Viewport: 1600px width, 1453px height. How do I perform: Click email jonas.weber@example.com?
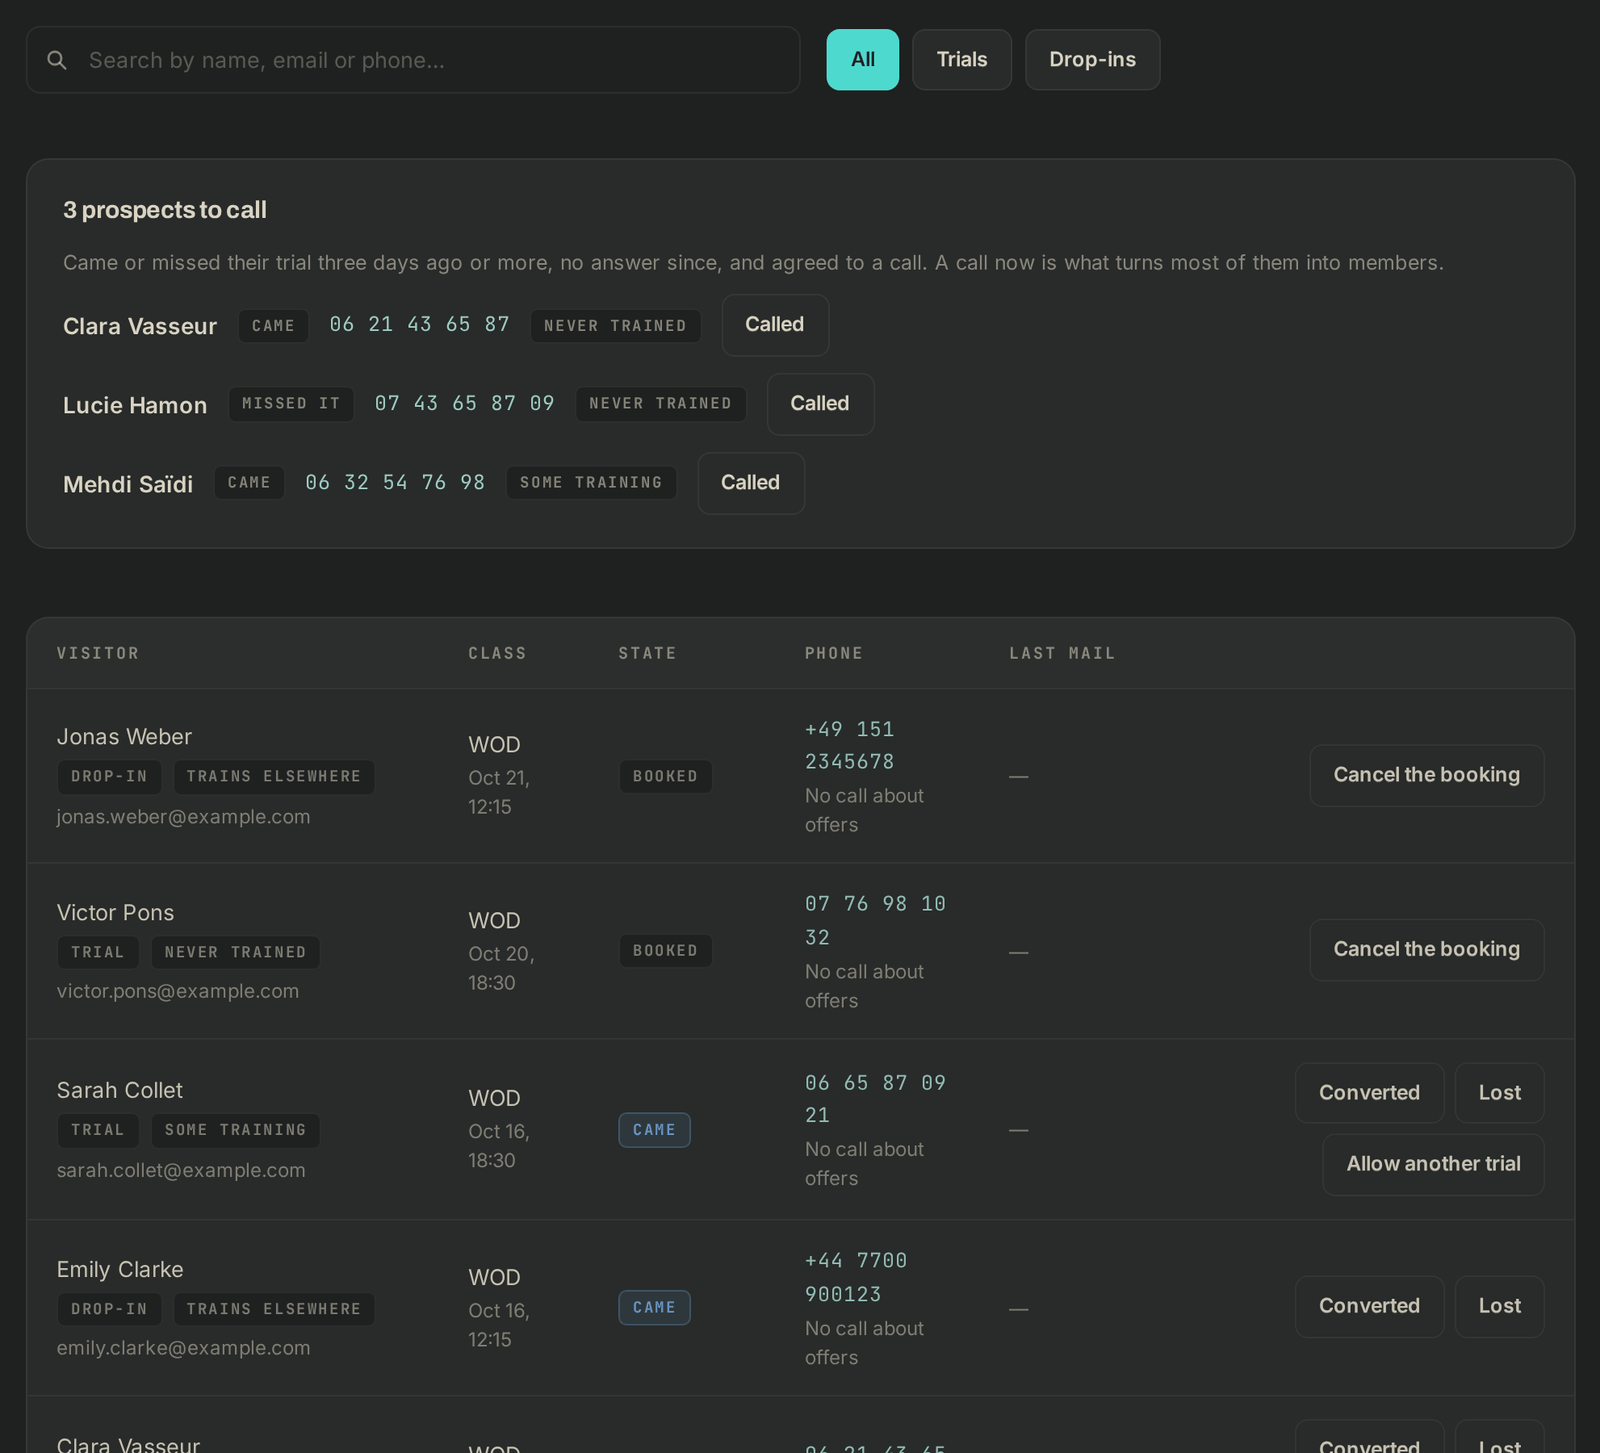pos(184,817)
